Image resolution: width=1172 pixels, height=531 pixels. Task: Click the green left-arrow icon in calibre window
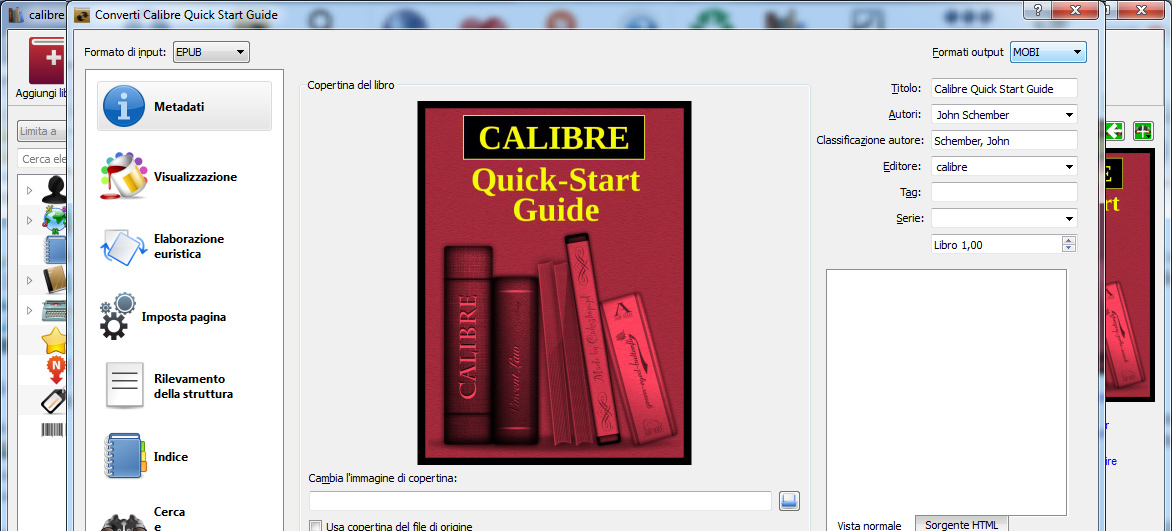pyautogui.click(x=1114, y=131)
